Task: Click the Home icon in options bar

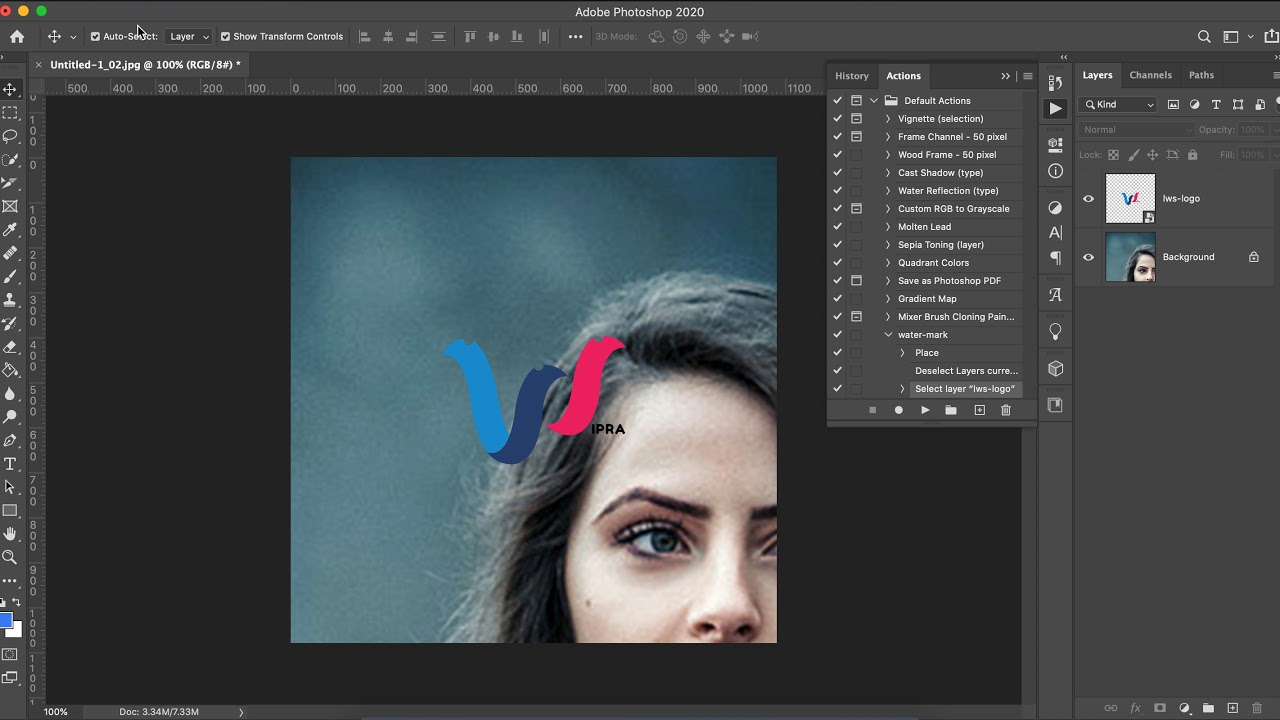Action: click(x=17, y=36)
